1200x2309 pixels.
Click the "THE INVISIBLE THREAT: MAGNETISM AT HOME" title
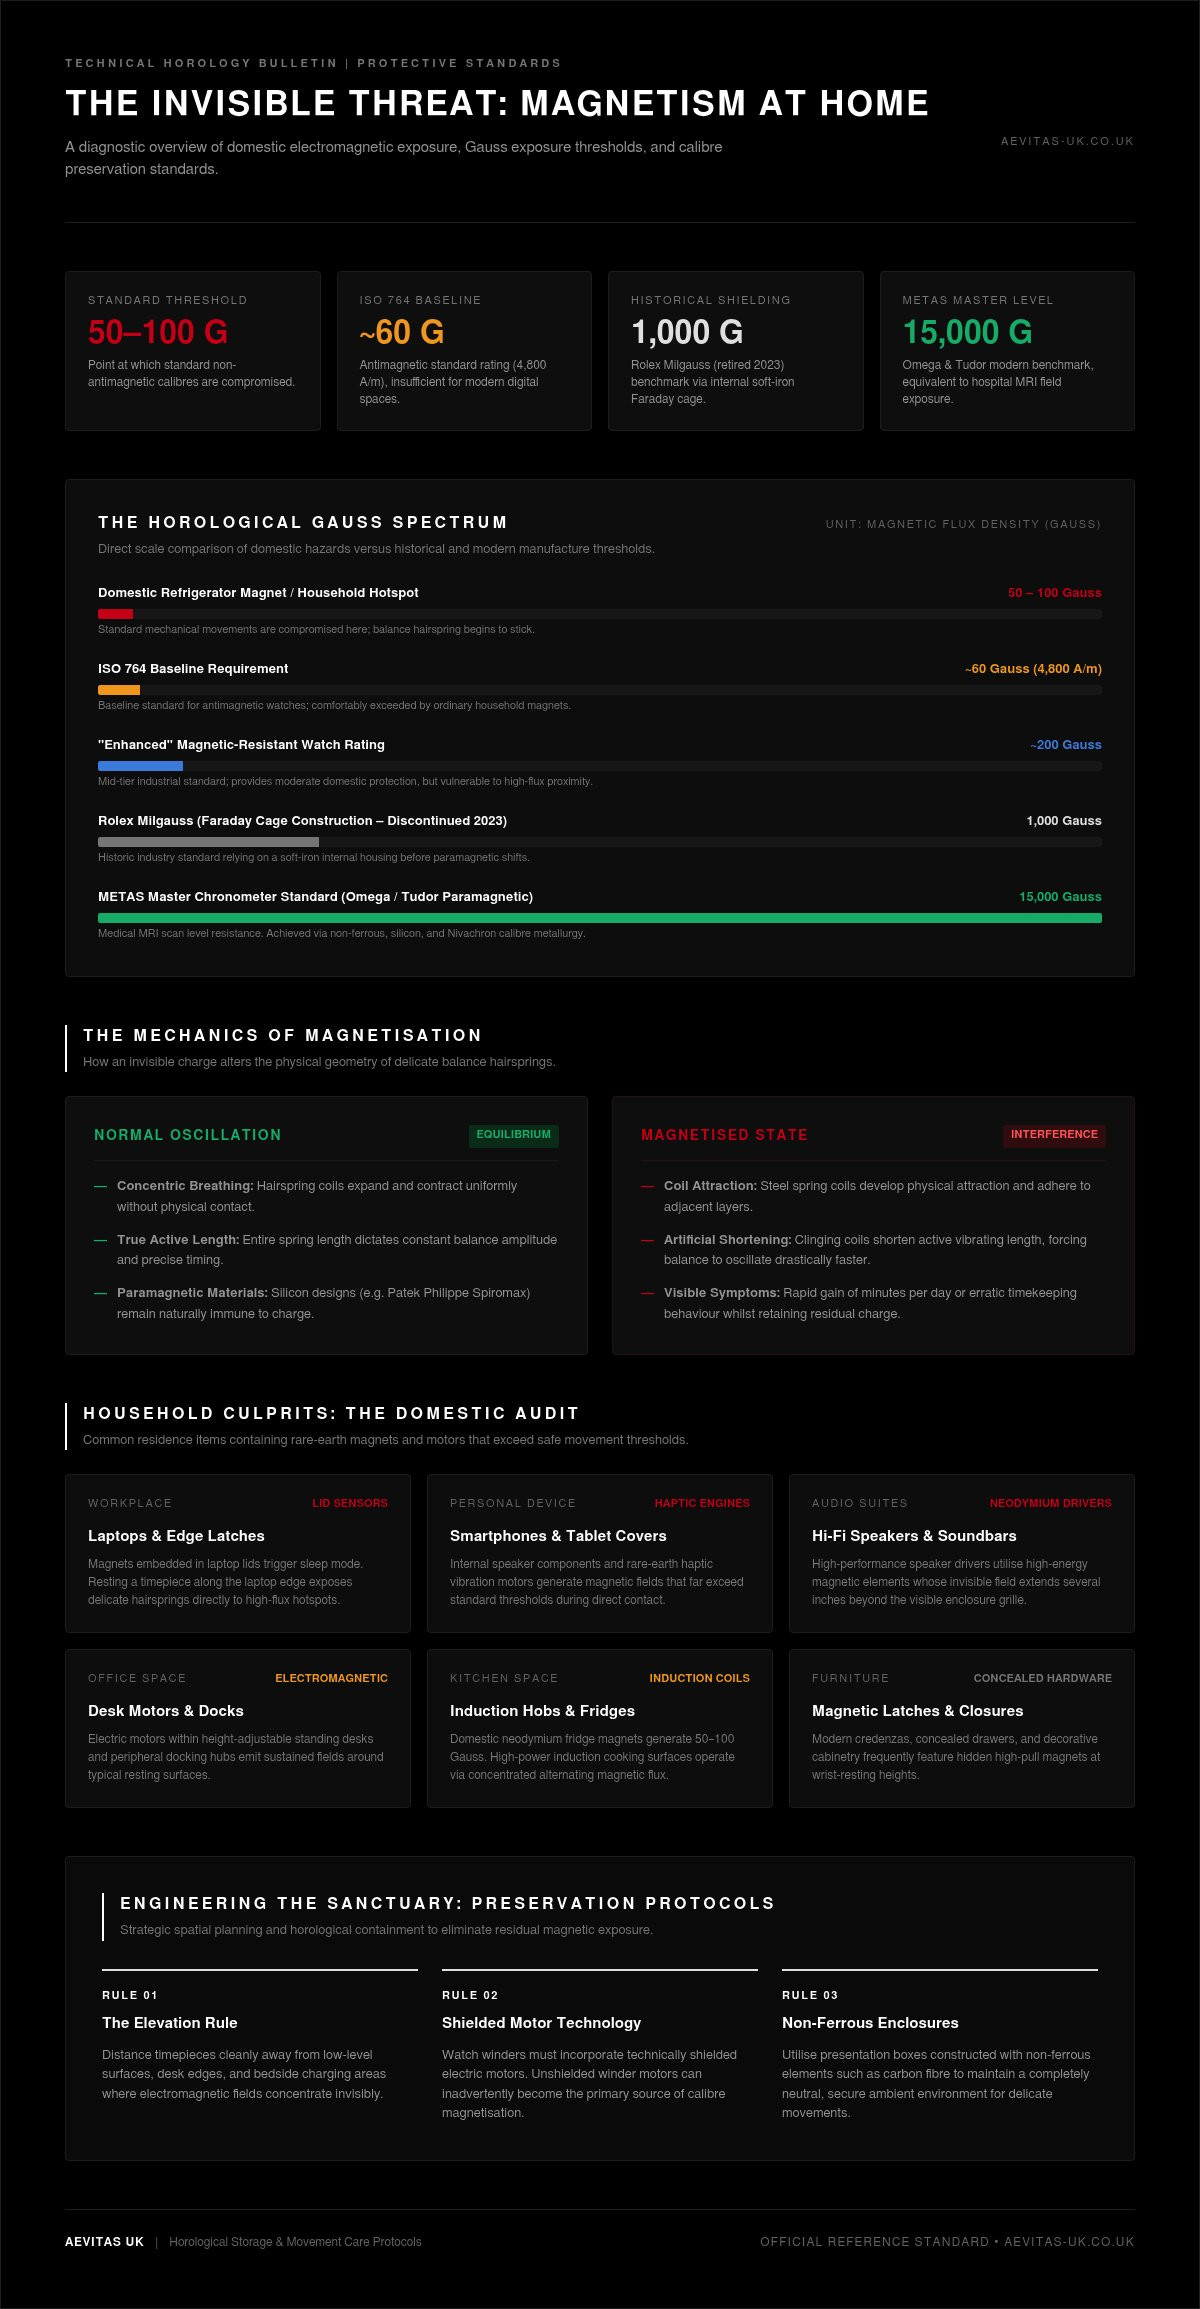497,103
